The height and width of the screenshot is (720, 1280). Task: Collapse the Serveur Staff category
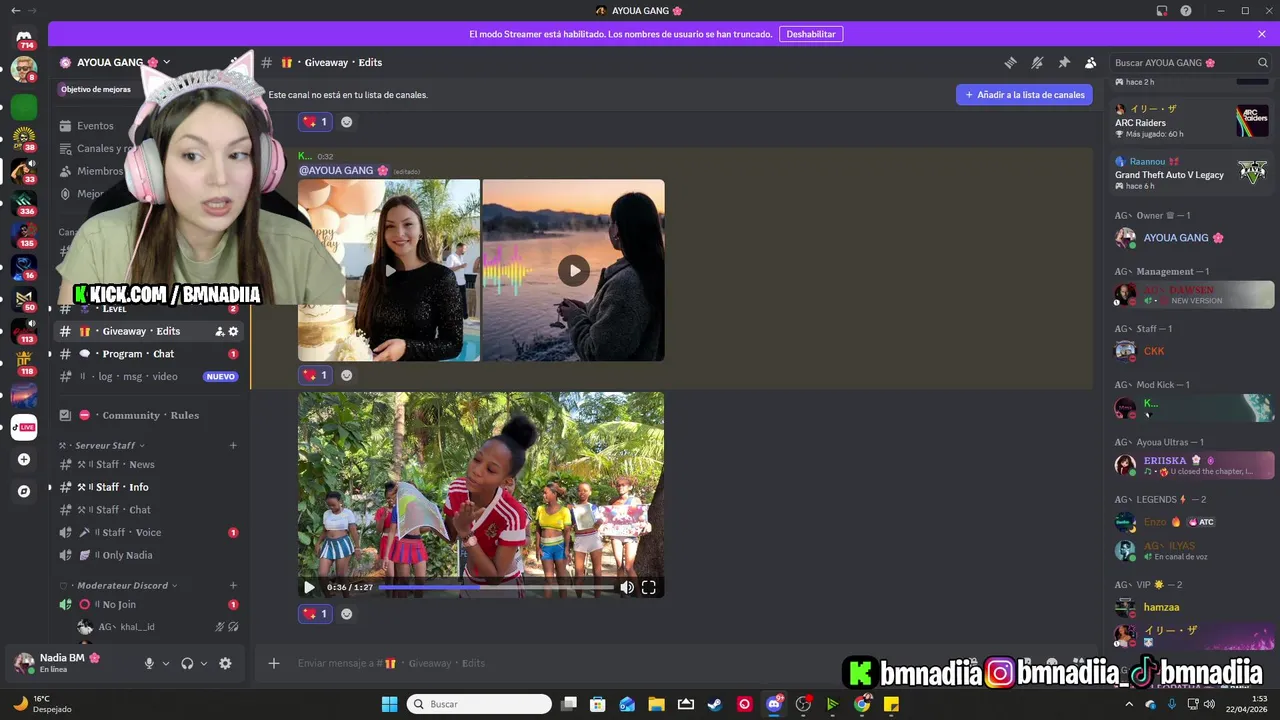(104, 445)
